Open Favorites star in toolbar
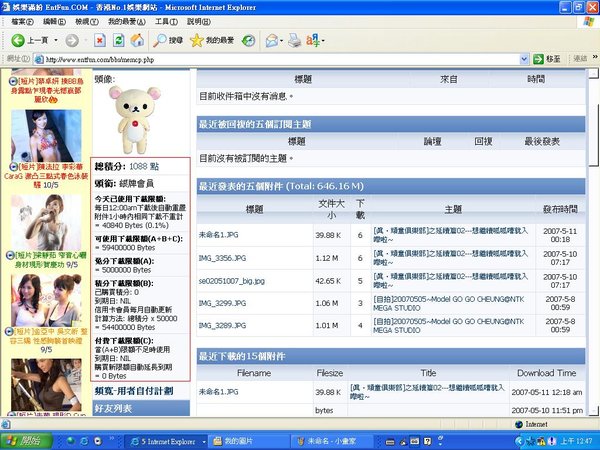 (197, 40)
